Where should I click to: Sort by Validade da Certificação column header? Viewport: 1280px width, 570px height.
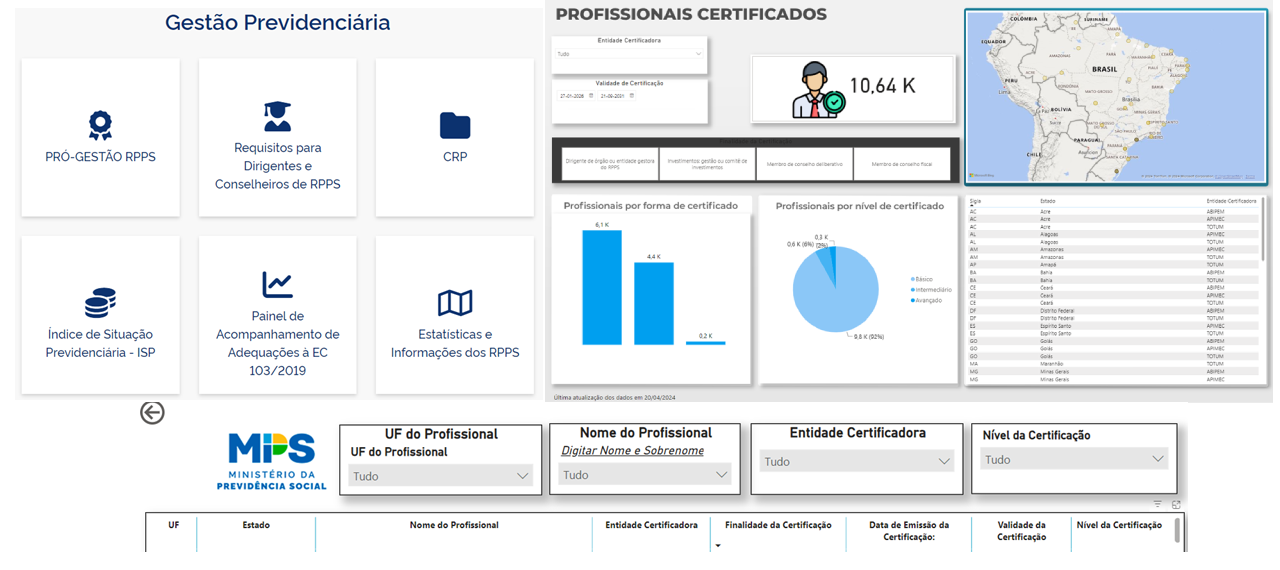point(1021,531)
